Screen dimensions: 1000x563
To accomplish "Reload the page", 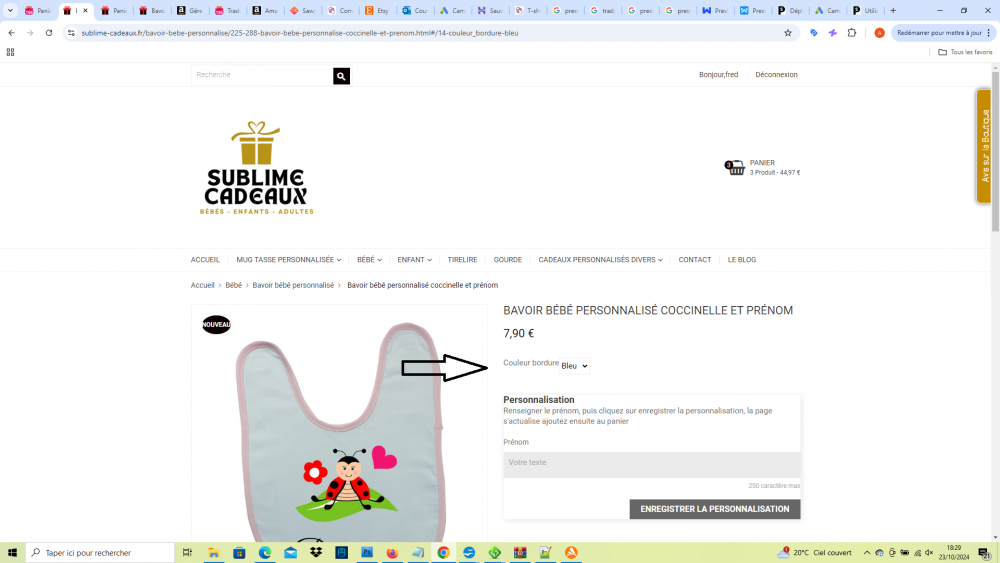I will (48, 33).
